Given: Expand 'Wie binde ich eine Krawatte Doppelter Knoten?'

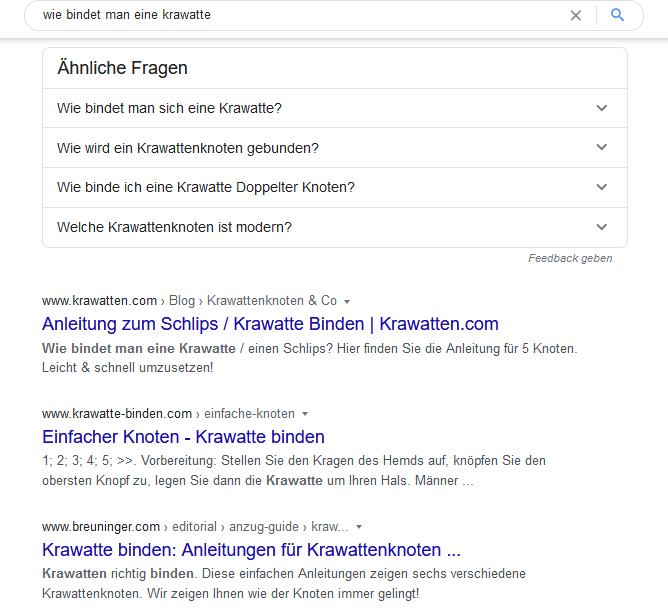Looking at the screenshot, I should (x=601, y=187).
